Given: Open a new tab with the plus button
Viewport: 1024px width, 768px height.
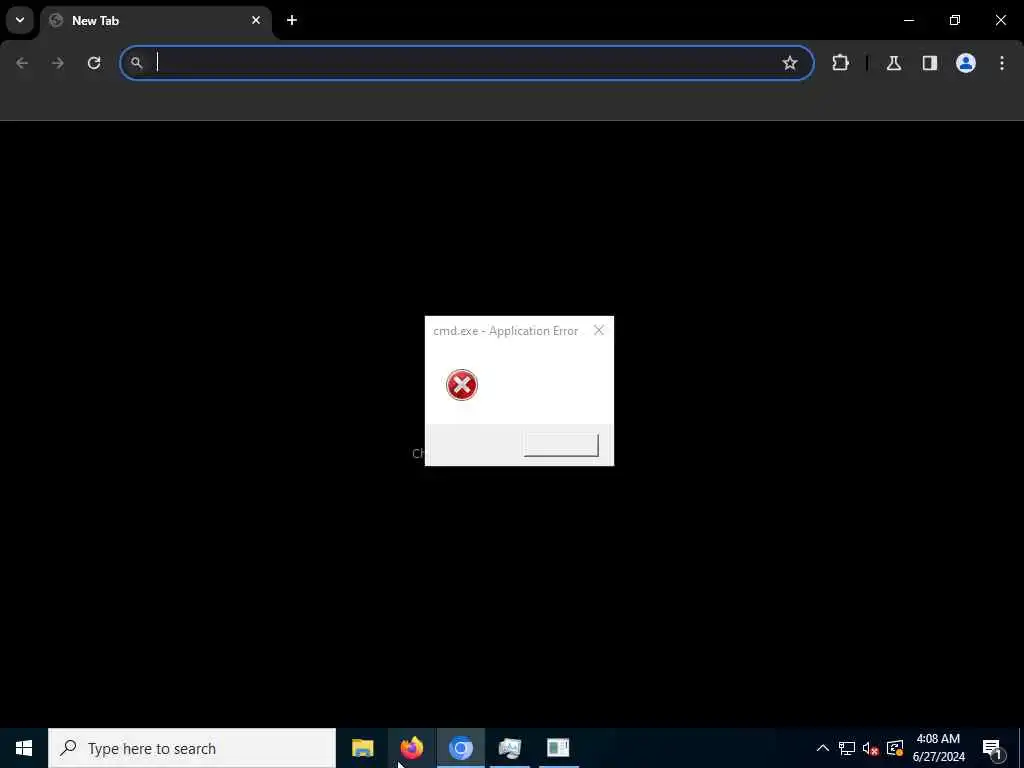Looking at the screenshot, I should coord(292,20).
